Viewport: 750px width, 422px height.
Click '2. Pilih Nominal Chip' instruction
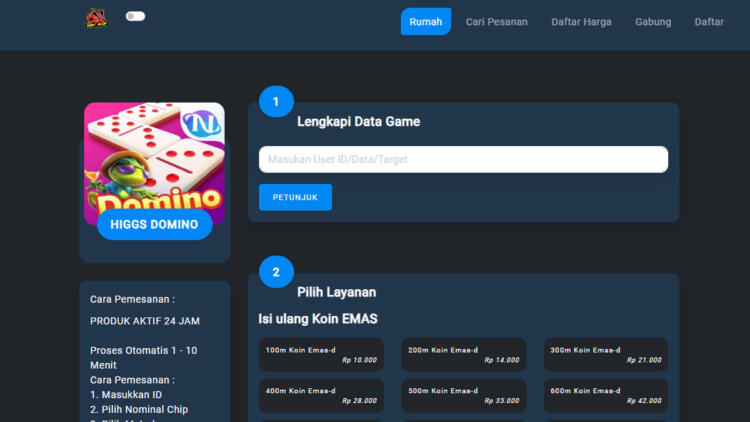coord(139,410)
